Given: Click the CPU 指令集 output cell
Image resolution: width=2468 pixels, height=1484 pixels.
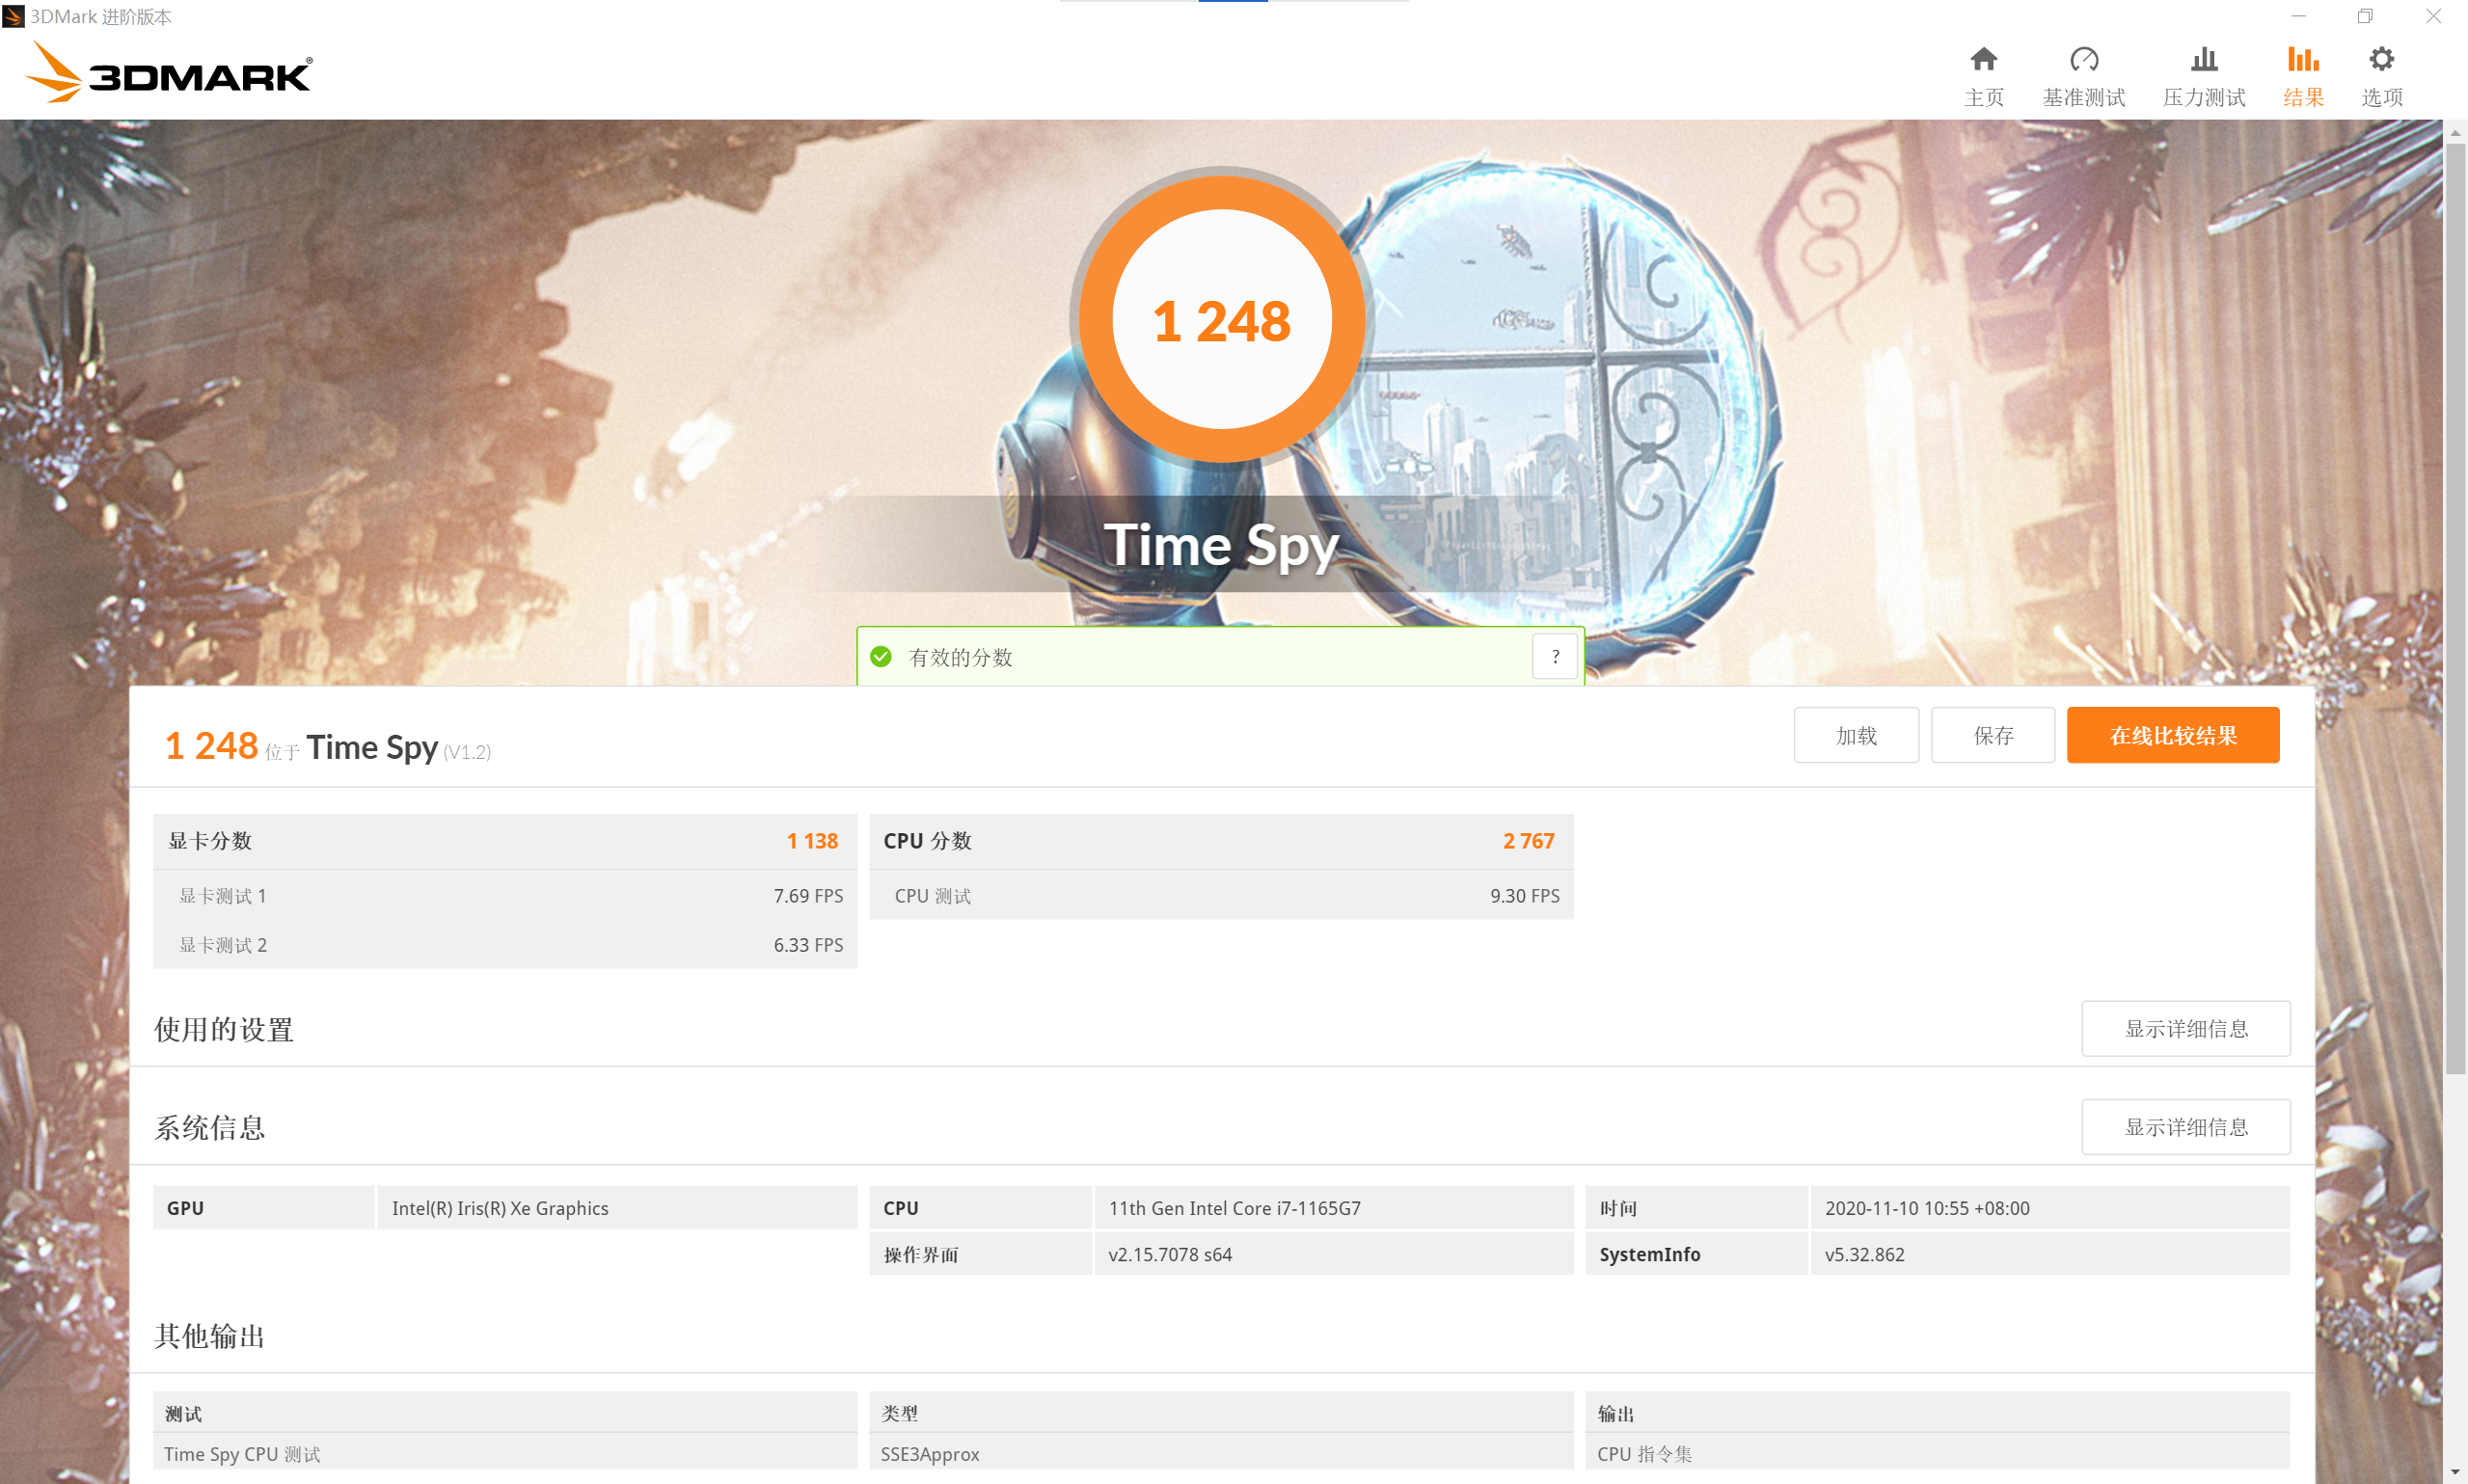Looking at the screenshot, I should (1937, 1453).
